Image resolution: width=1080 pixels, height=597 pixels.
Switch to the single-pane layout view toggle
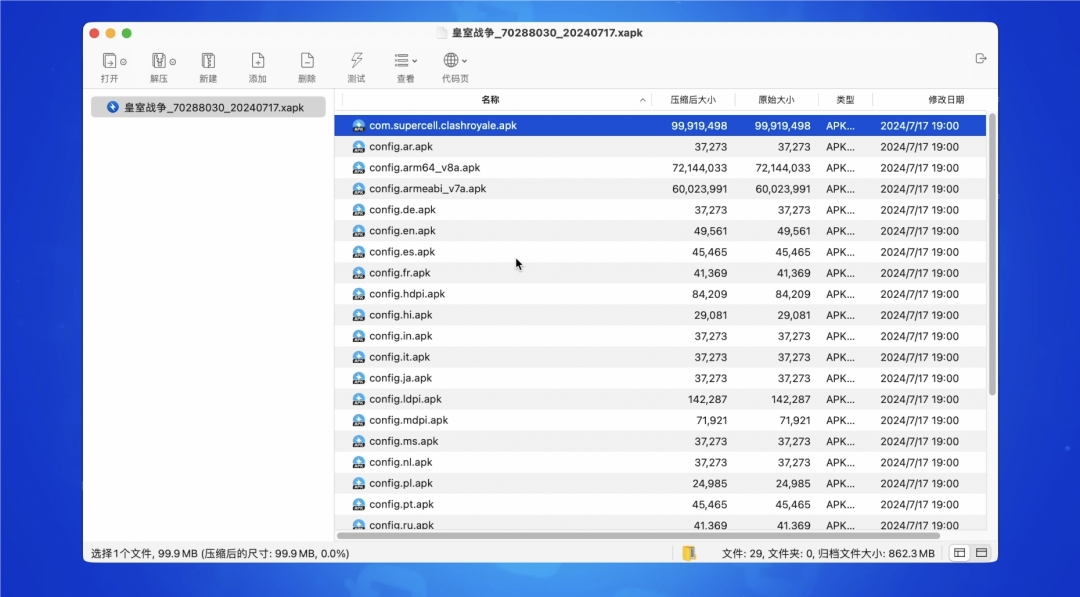click(x=982, y=553)
